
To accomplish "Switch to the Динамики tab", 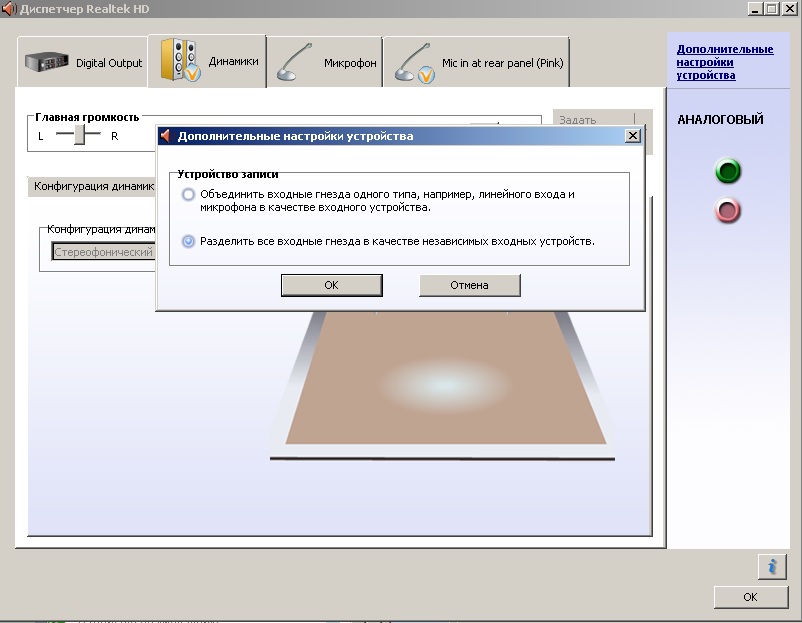I will [207, 61].
